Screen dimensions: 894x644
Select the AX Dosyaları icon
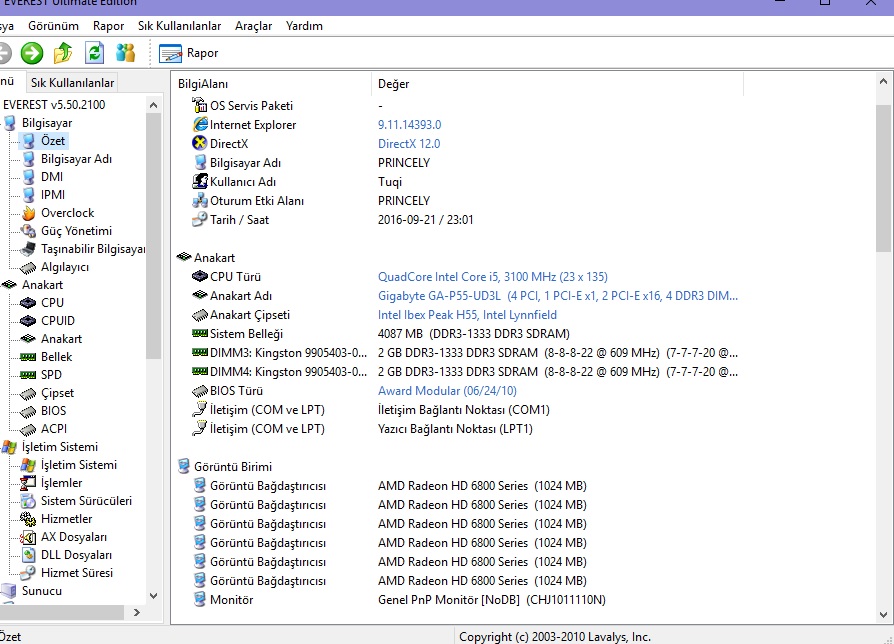coord(29,537)
